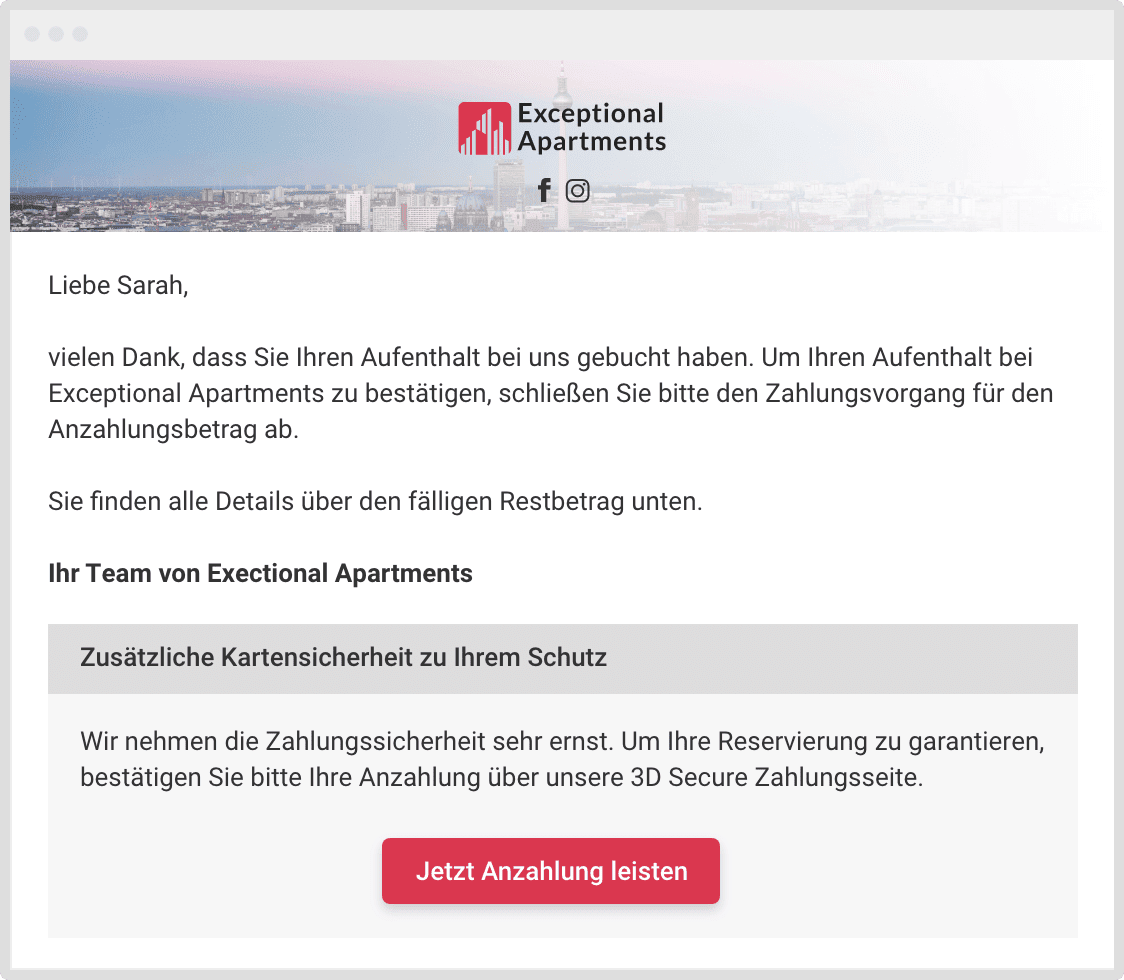
Task: Click the third window control dot
Action: (x=80, y=34)
